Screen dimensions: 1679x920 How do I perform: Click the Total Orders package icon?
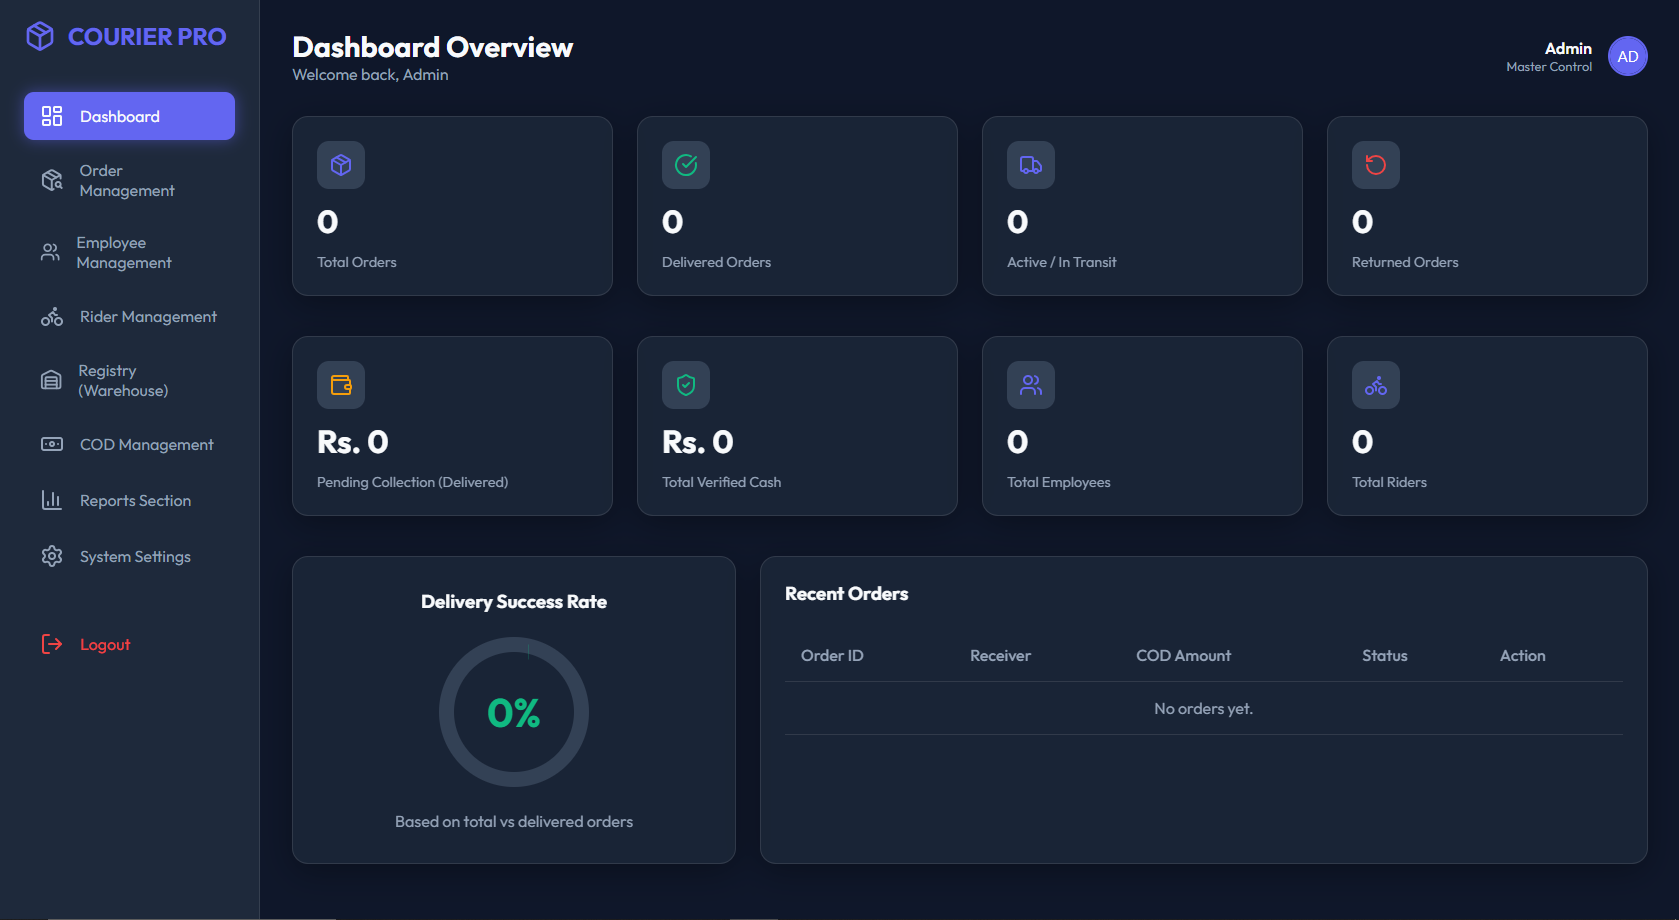click(341, 165)
